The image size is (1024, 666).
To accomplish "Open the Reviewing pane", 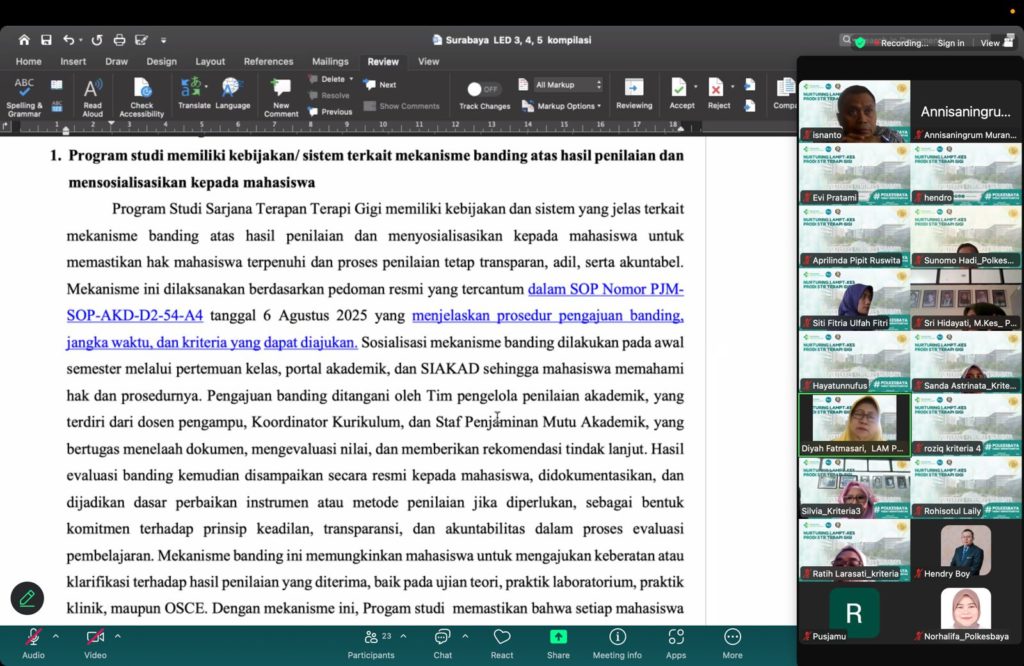I will pyautogui.click(x=633, y=93).
